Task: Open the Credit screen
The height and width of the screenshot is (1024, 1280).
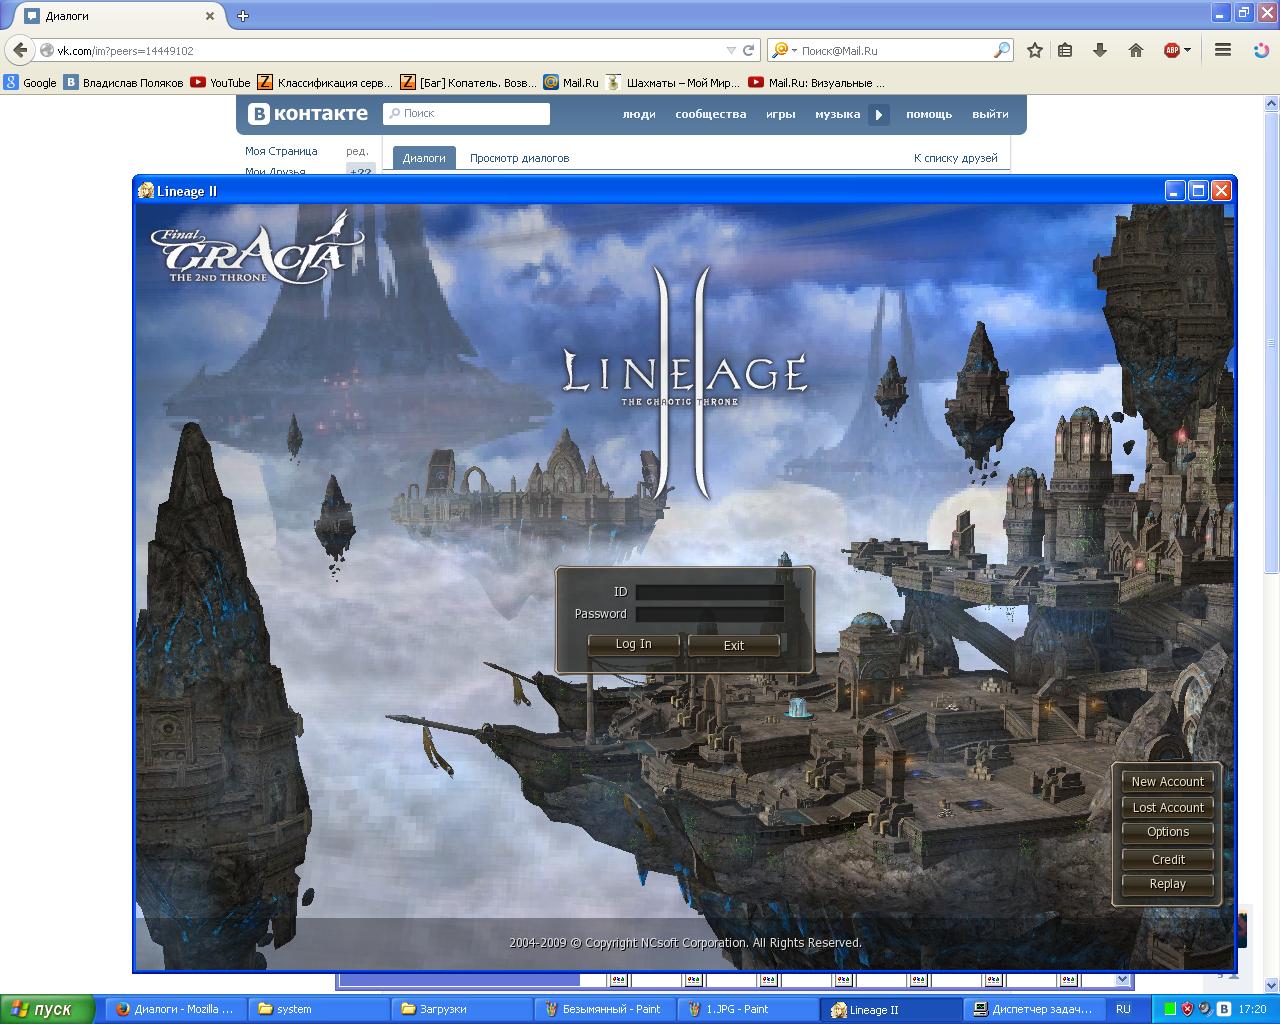Action: (x=1167, y=859)
